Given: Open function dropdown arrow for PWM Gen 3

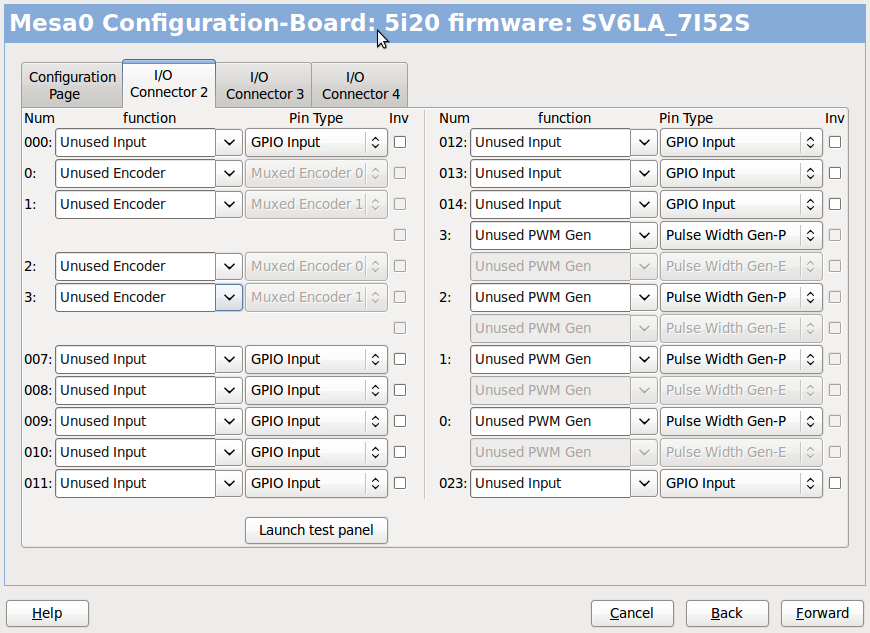Looking at the screenshot, I should tap(644, 236).
